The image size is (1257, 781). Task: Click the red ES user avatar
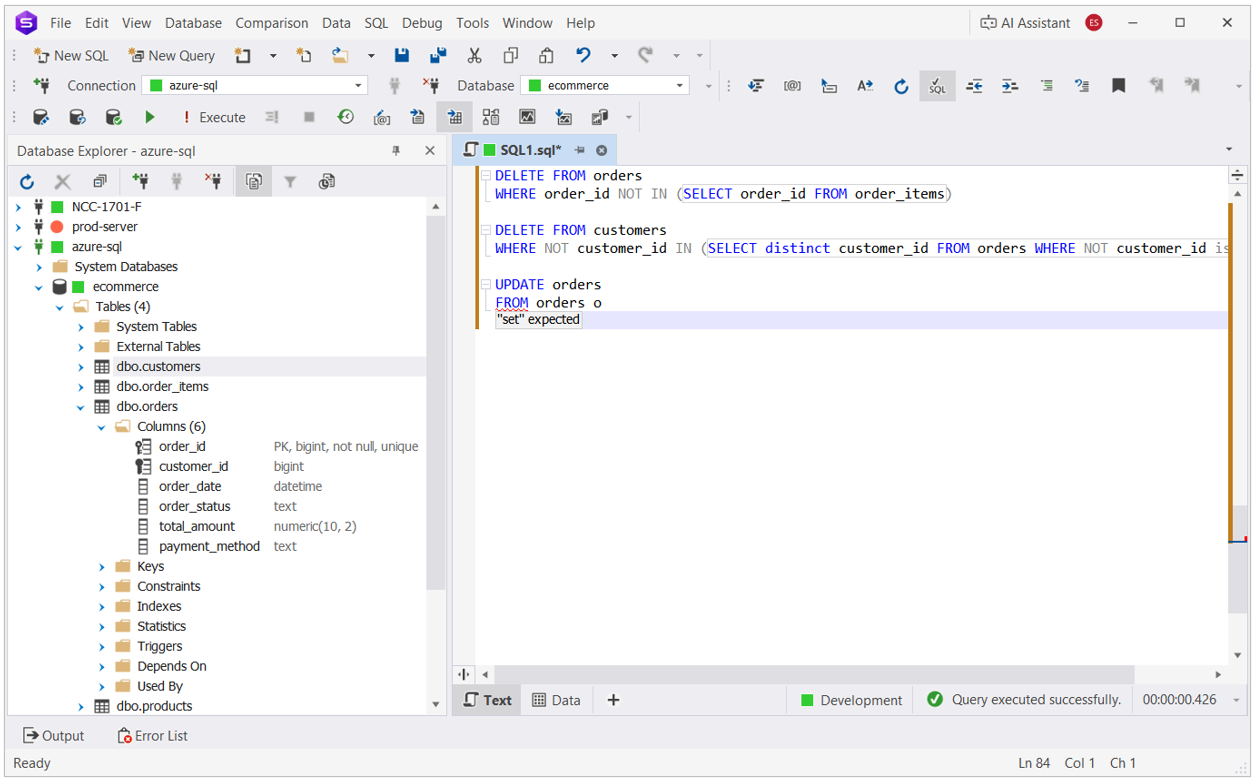[x=1094, y=23]
